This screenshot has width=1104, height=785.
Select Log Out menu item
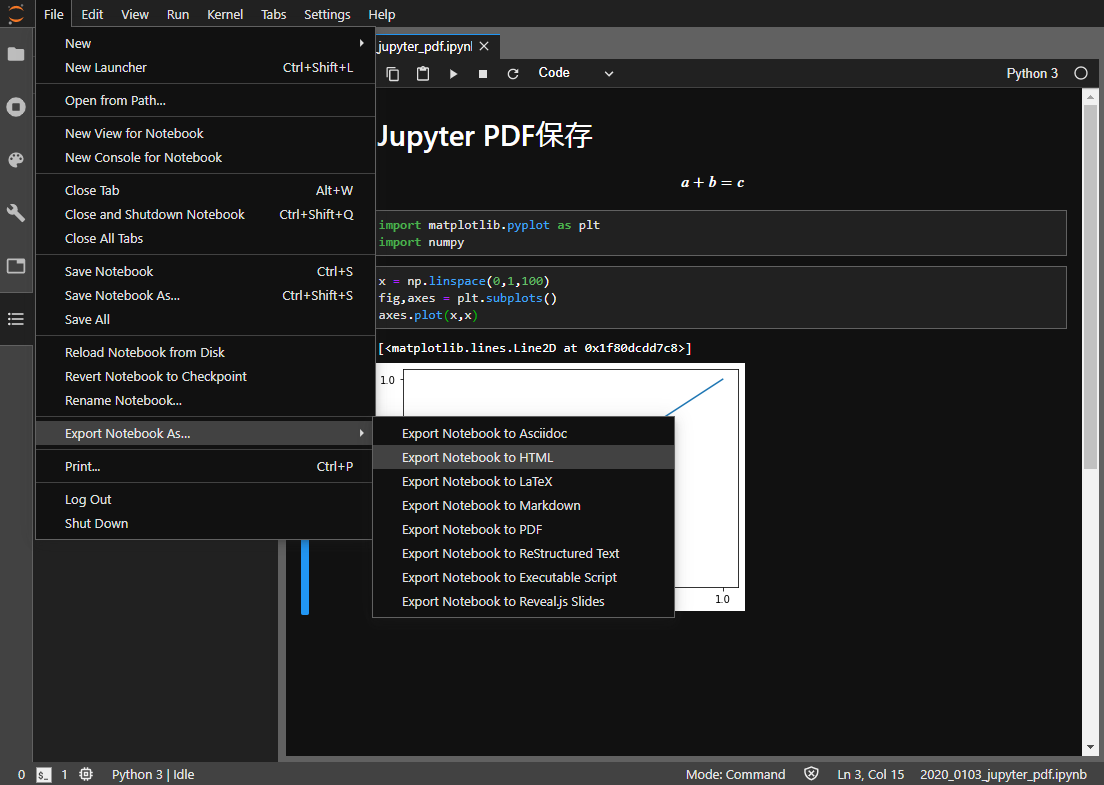(205, 500)
